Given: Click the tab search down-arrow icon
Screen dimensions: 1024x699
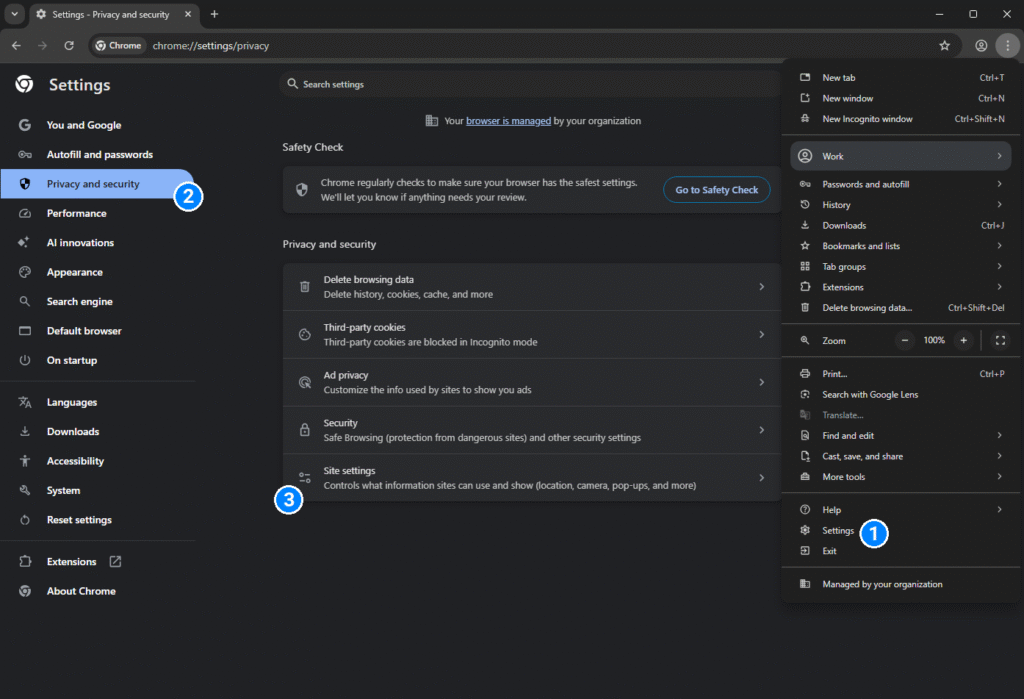Looking at the screenshot, I should click(14, 14).
